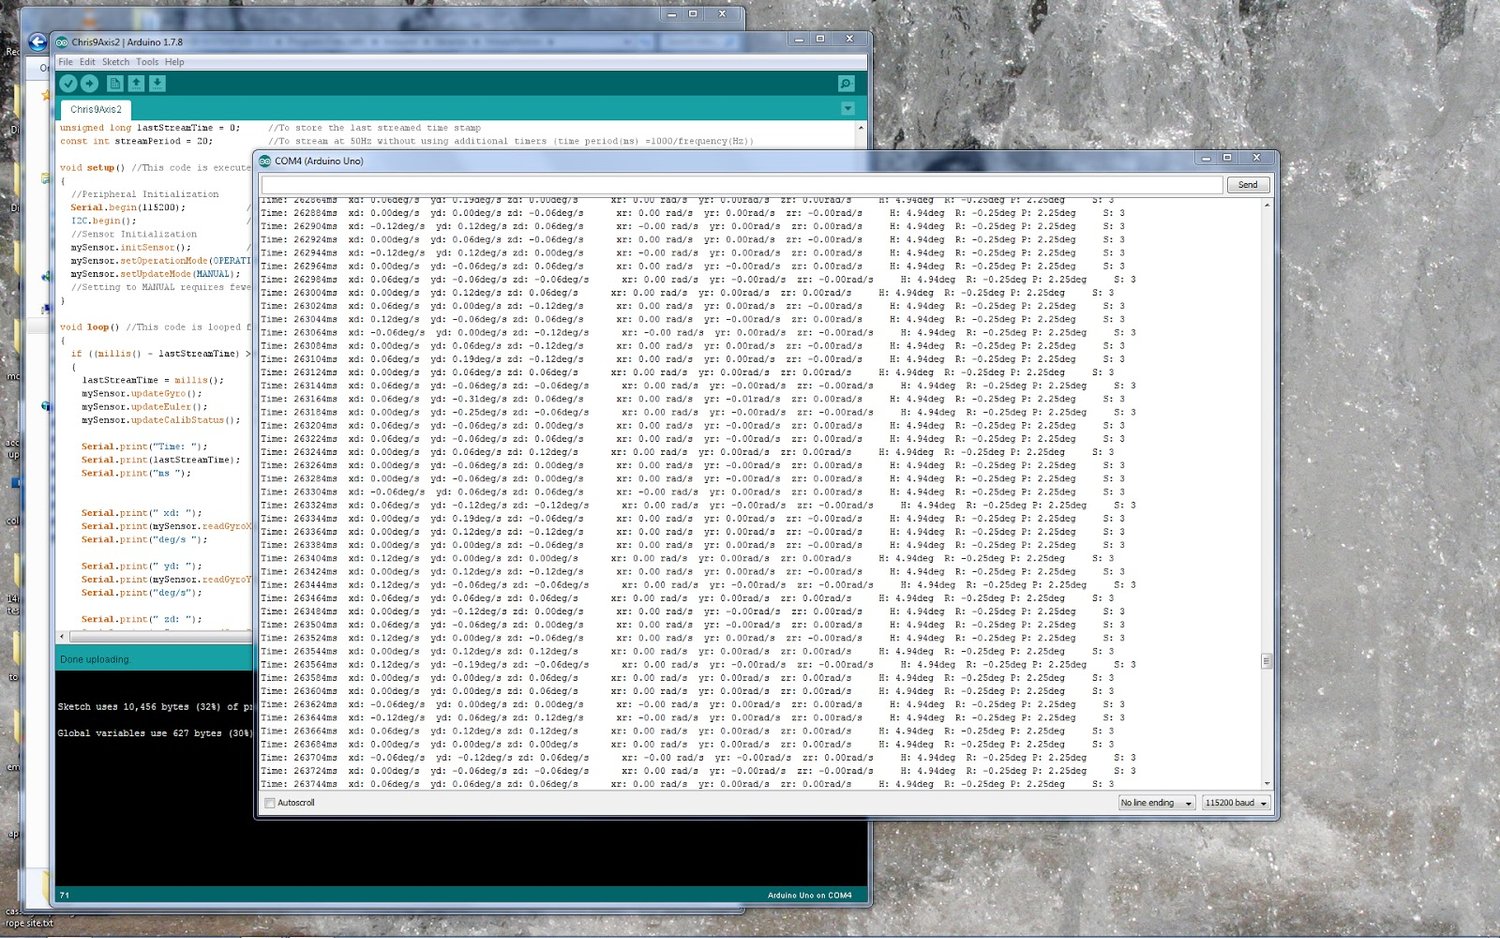Minimize the COM4 serial monitor window

(x=1206, y=158)
